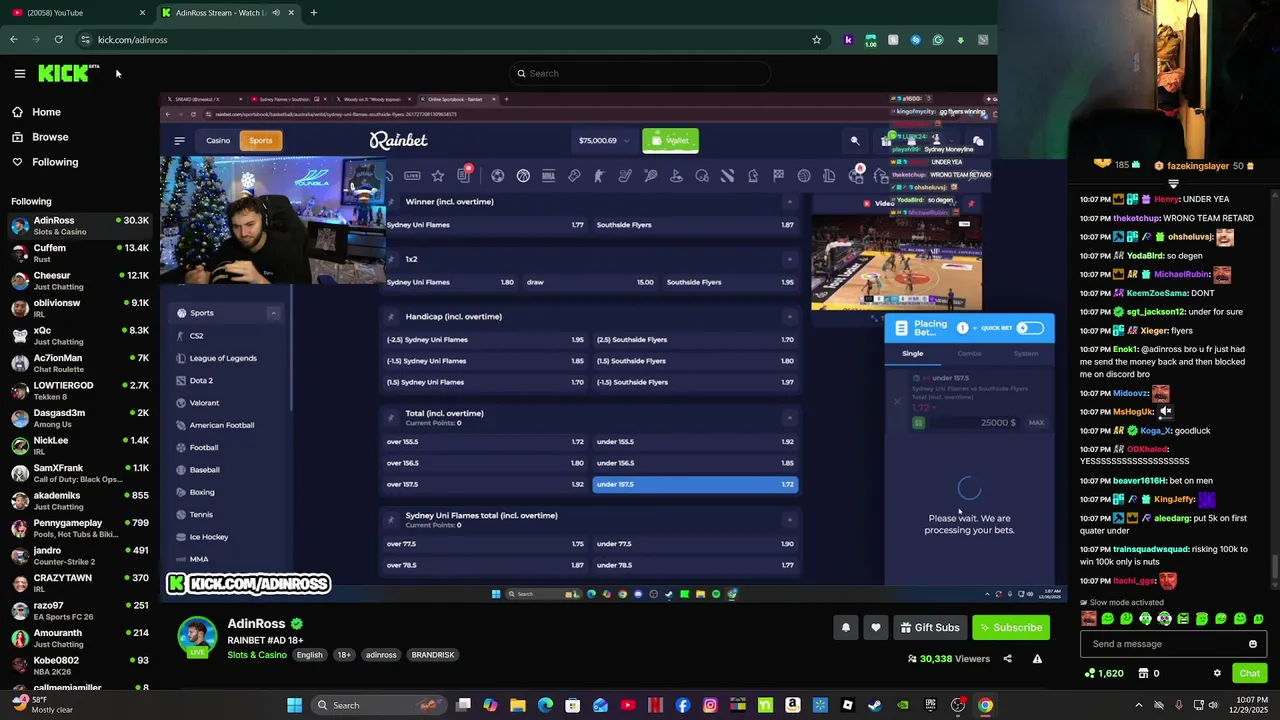Open the emoji picker in chat input

pos(1252,644)
